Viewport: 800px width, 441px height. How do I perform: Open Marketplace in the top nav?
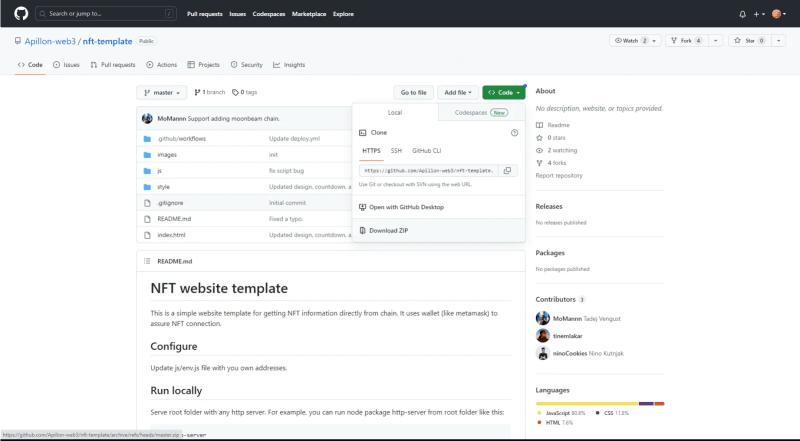tap(309, 14)
